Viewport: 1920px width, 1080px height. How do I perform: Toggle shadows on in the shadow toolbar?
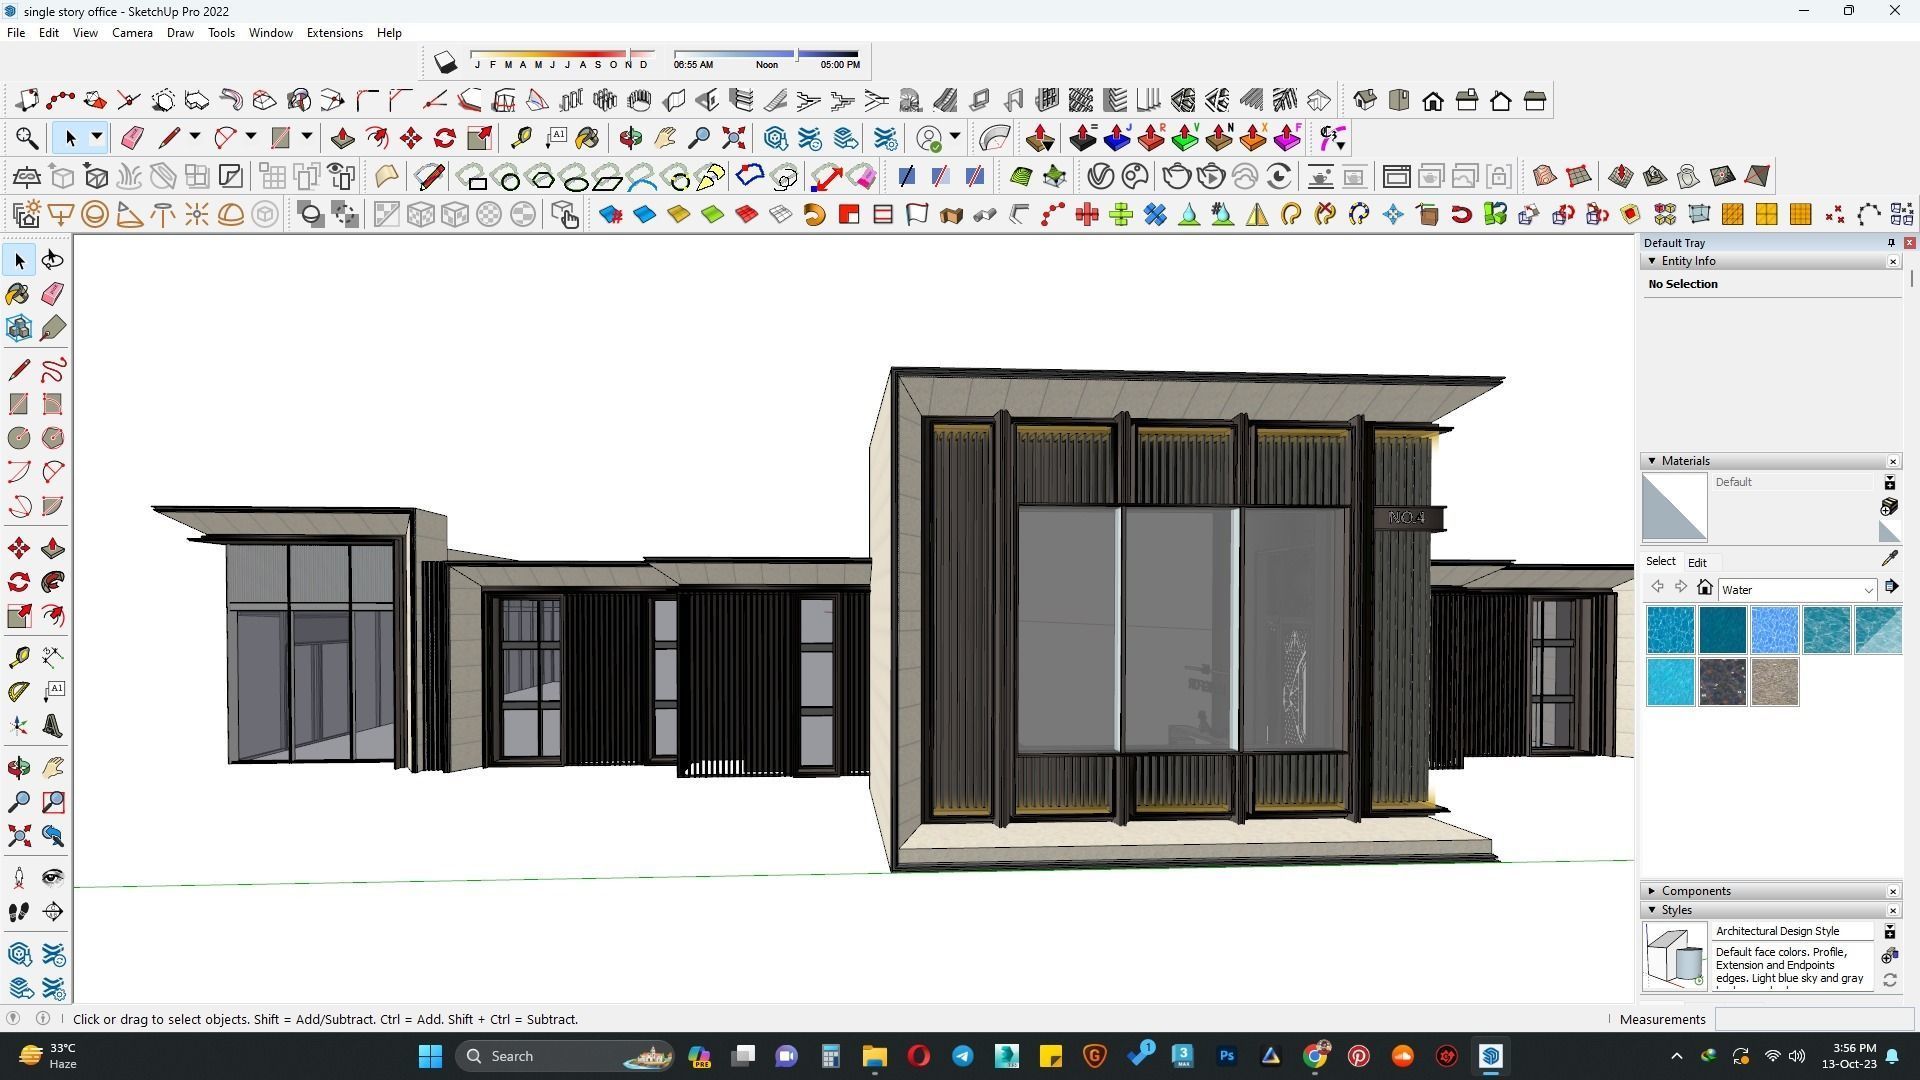(x=446, y=61)
